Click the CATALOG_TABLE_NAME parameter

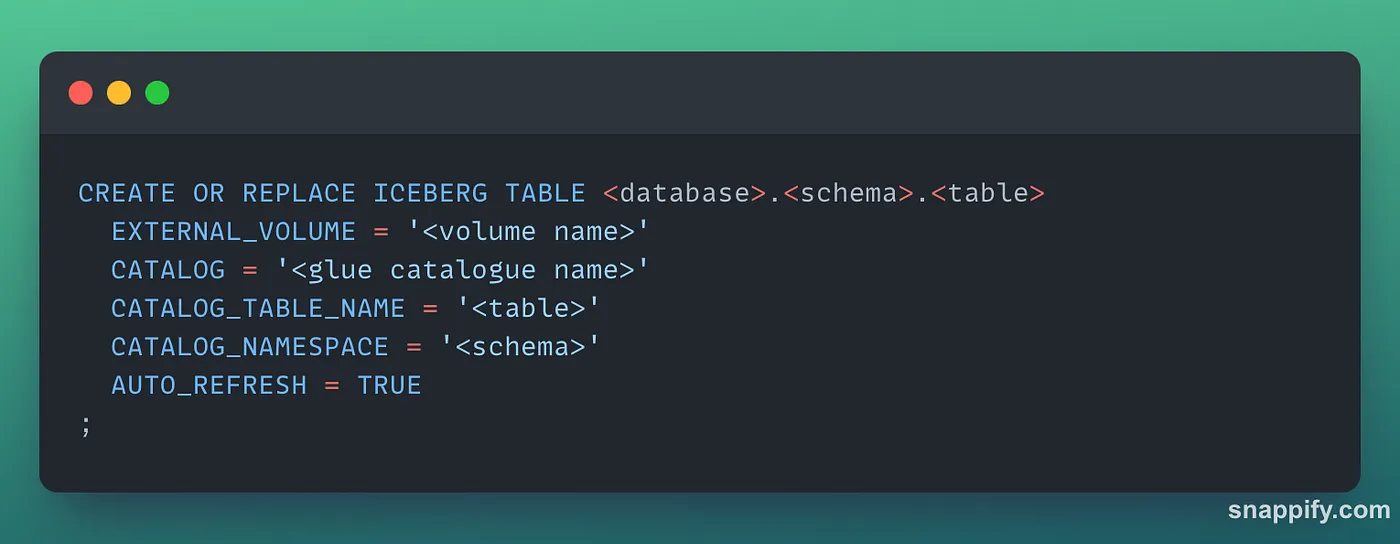coord(258,308)
